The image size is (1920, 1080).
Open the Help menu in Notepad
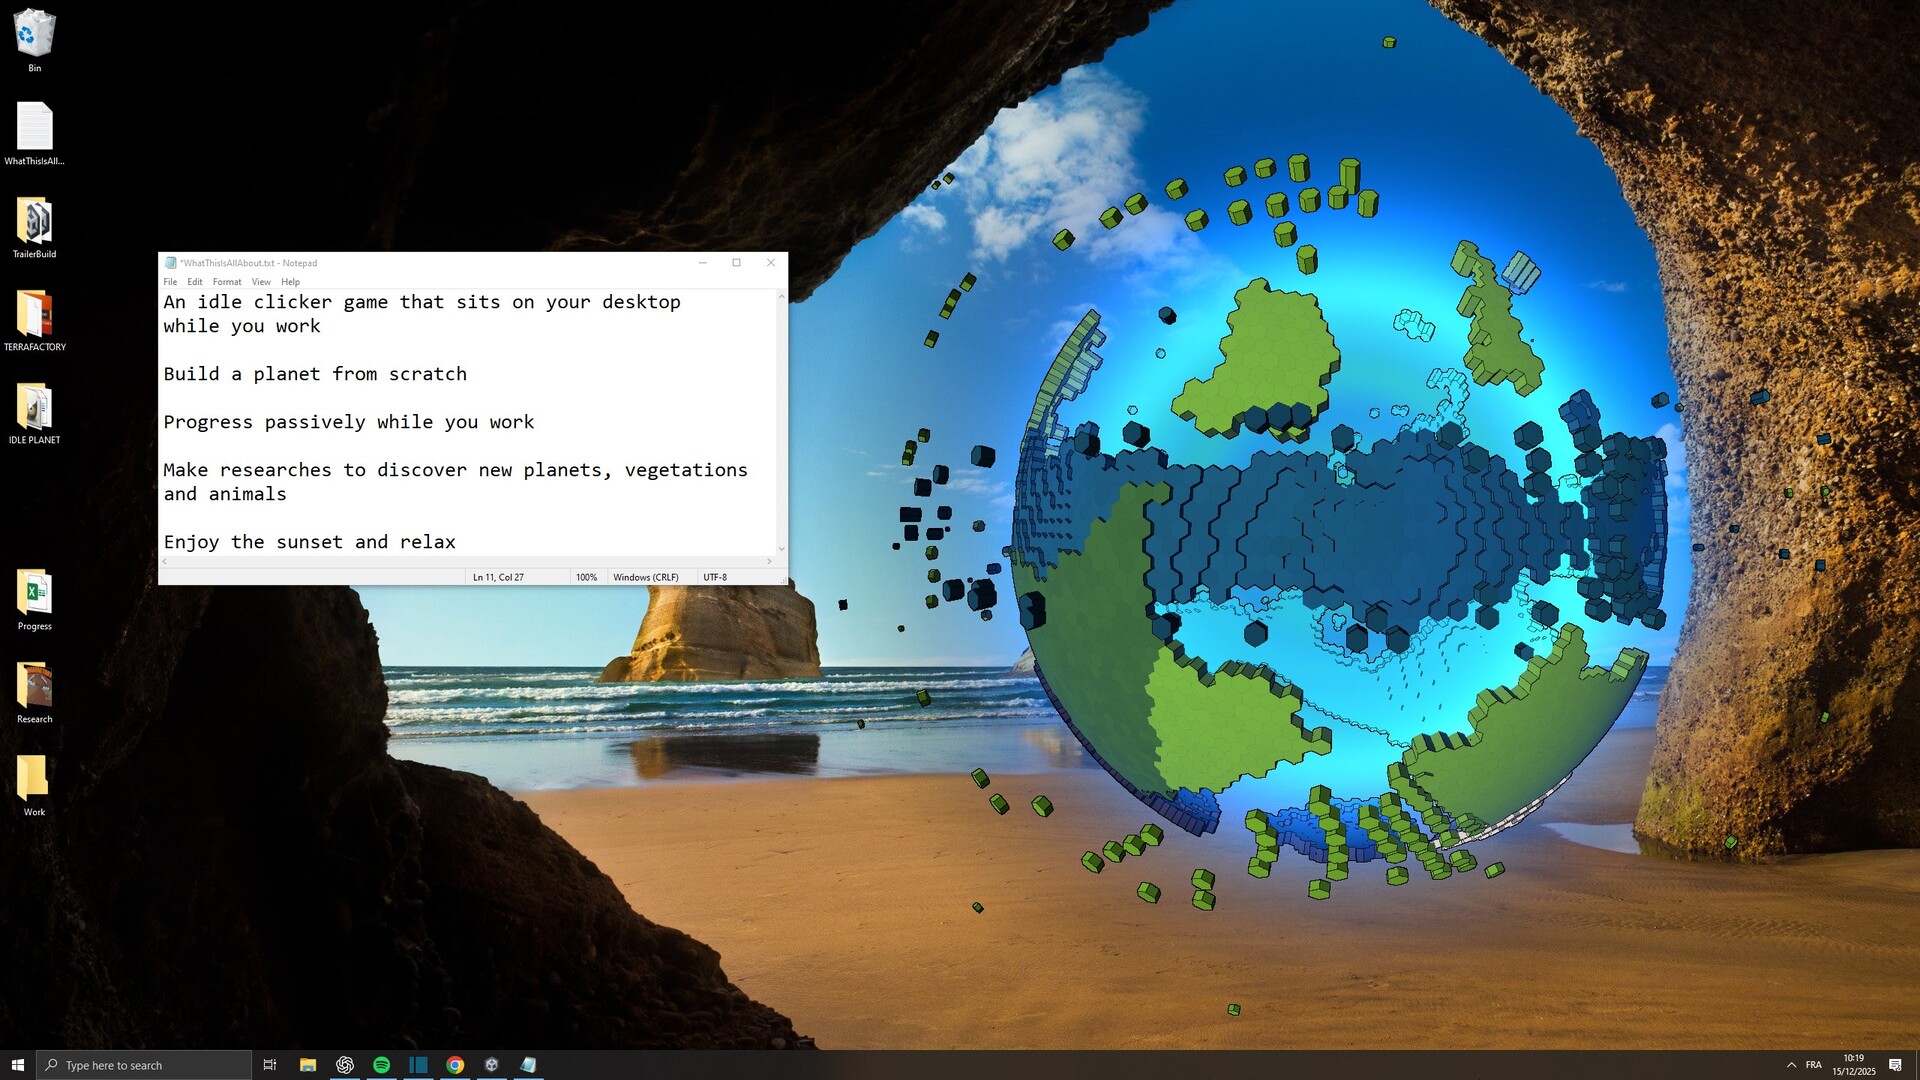pyautogui.click(x=291, y=282)
